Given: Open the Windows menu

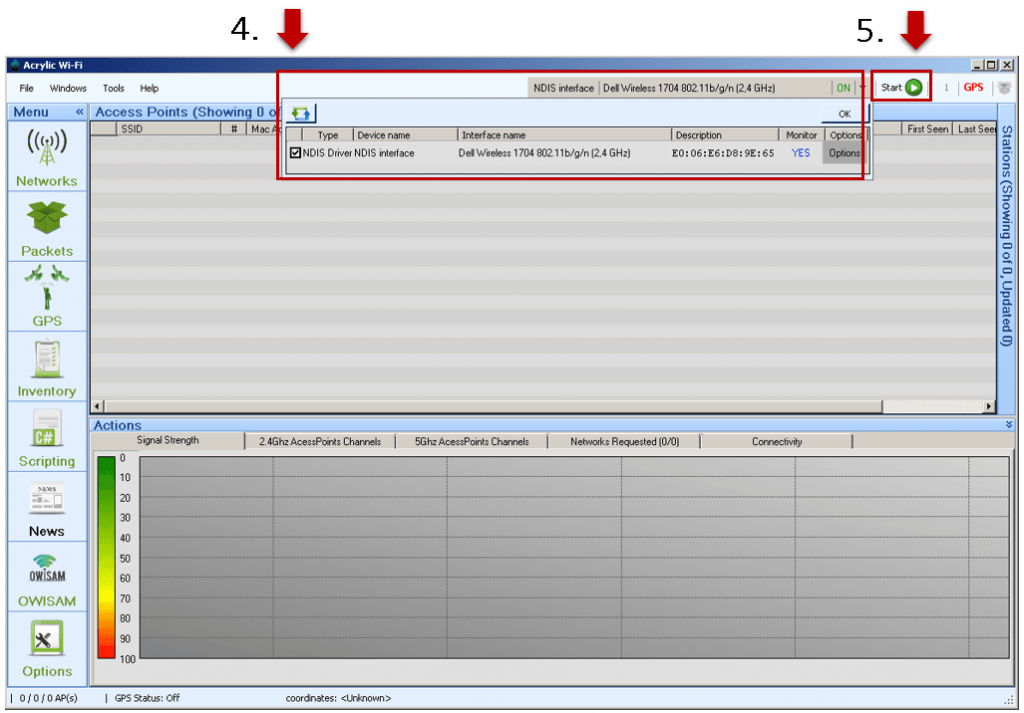Looking at the screenshot, I should pos(68,88).
